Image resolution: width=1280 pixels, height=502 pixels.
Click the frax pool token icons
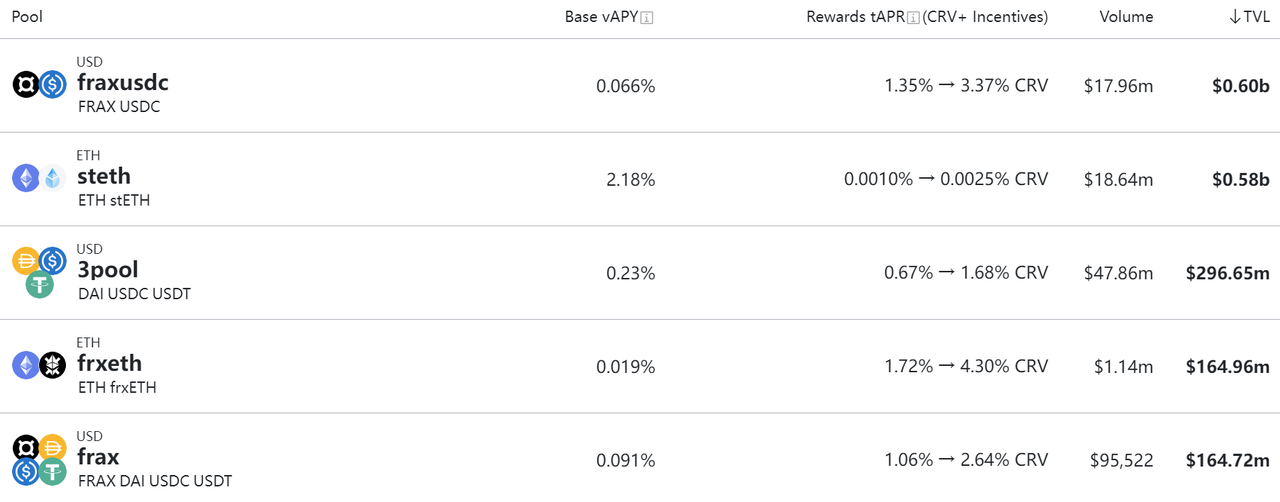(x=39, y=459)
